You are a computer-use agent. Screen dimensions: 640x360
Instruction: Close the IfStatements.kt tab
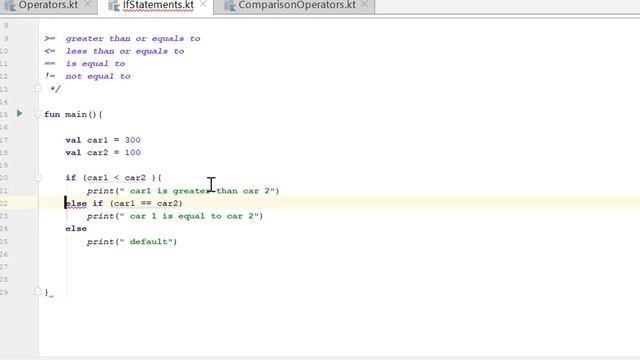[203, 4]
